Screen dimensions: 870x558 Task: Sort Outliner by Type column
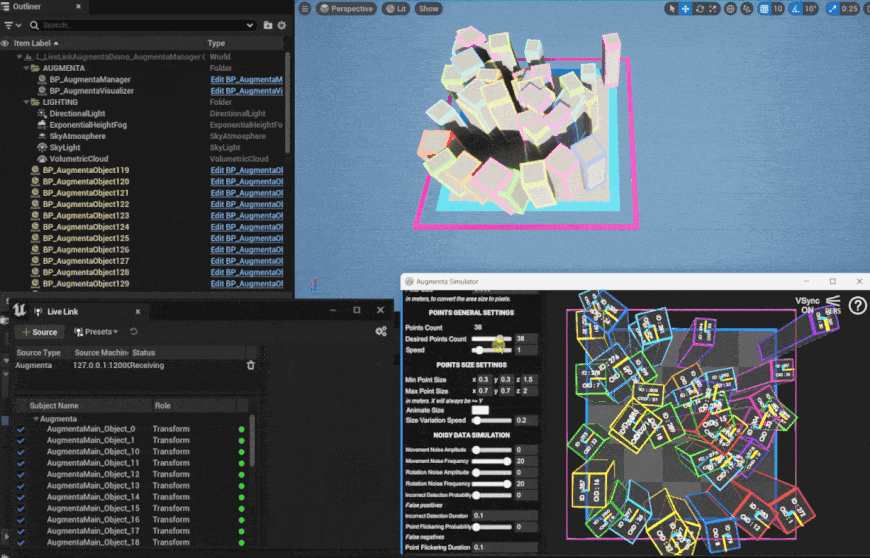click(216, 43)
